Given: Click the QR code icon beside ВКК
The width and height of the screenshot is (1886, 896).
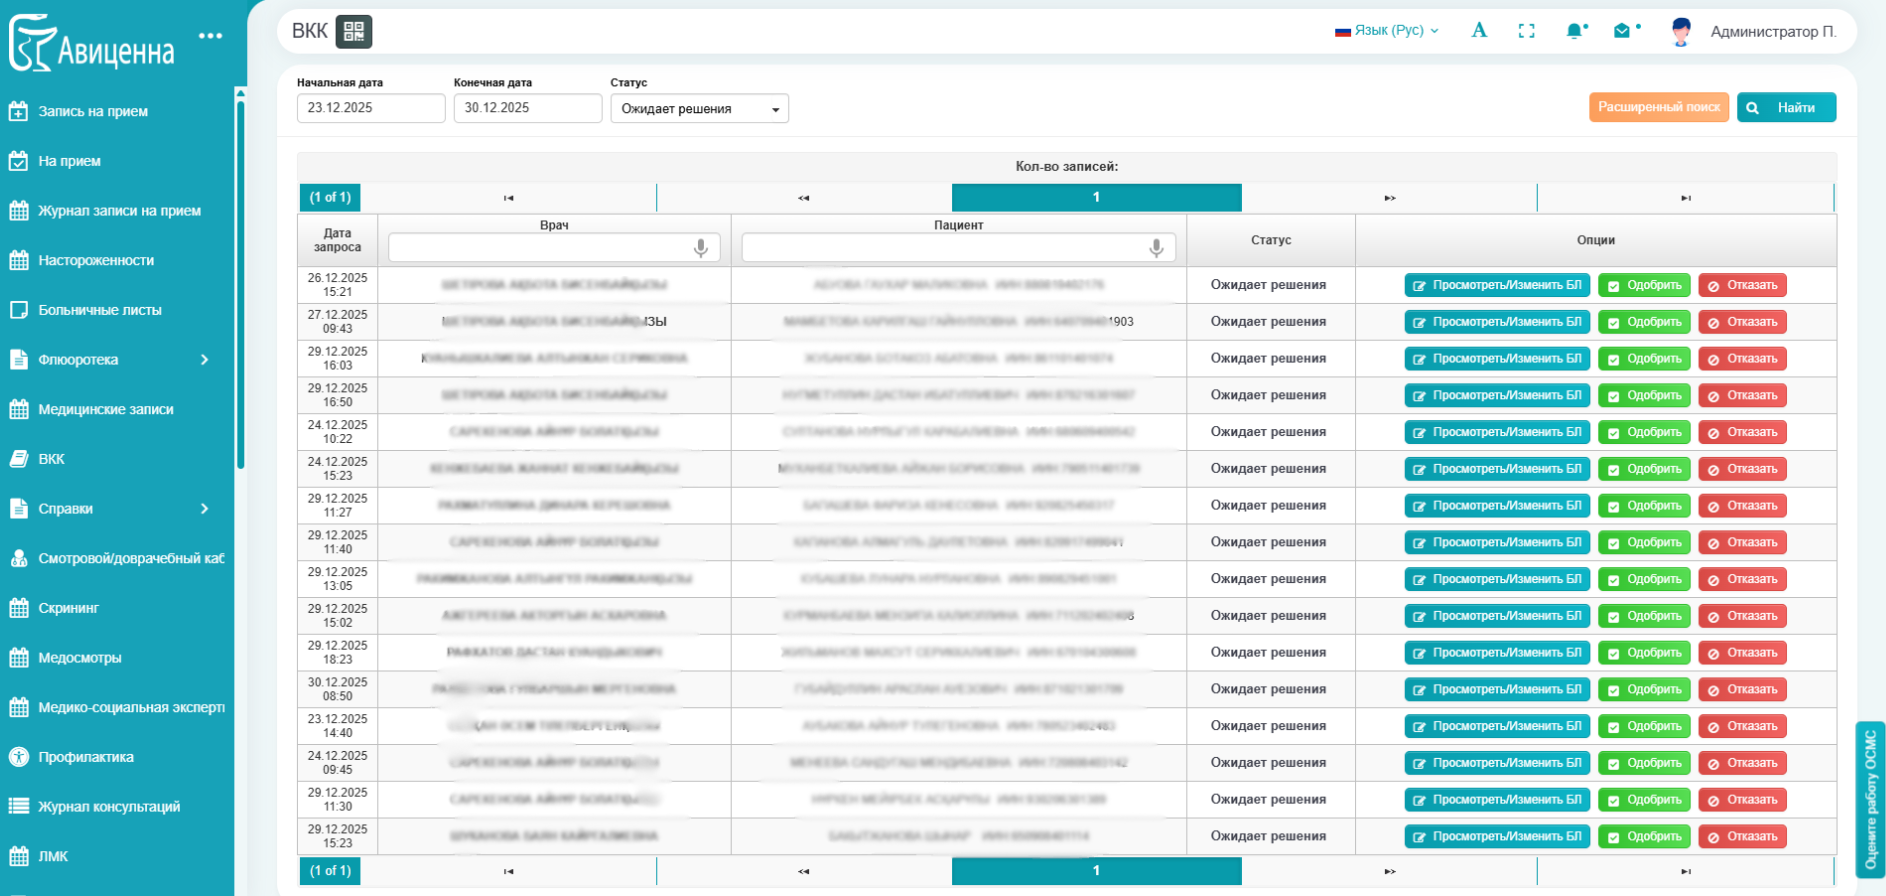Looking at the screenshot, I should [353, 32].
